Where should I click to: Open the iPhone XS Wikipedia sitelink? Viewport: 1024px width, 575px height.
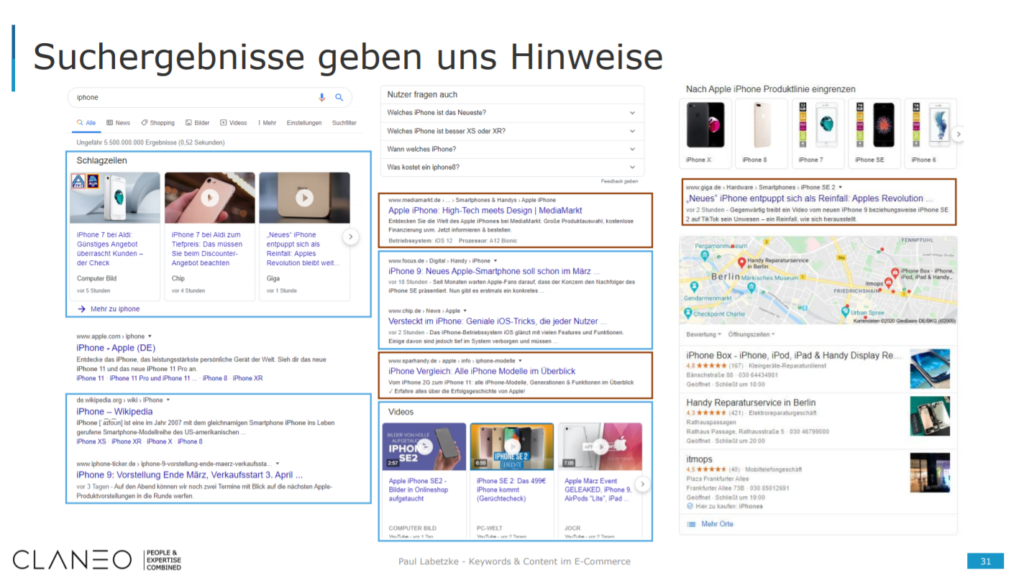click(91, 442)
